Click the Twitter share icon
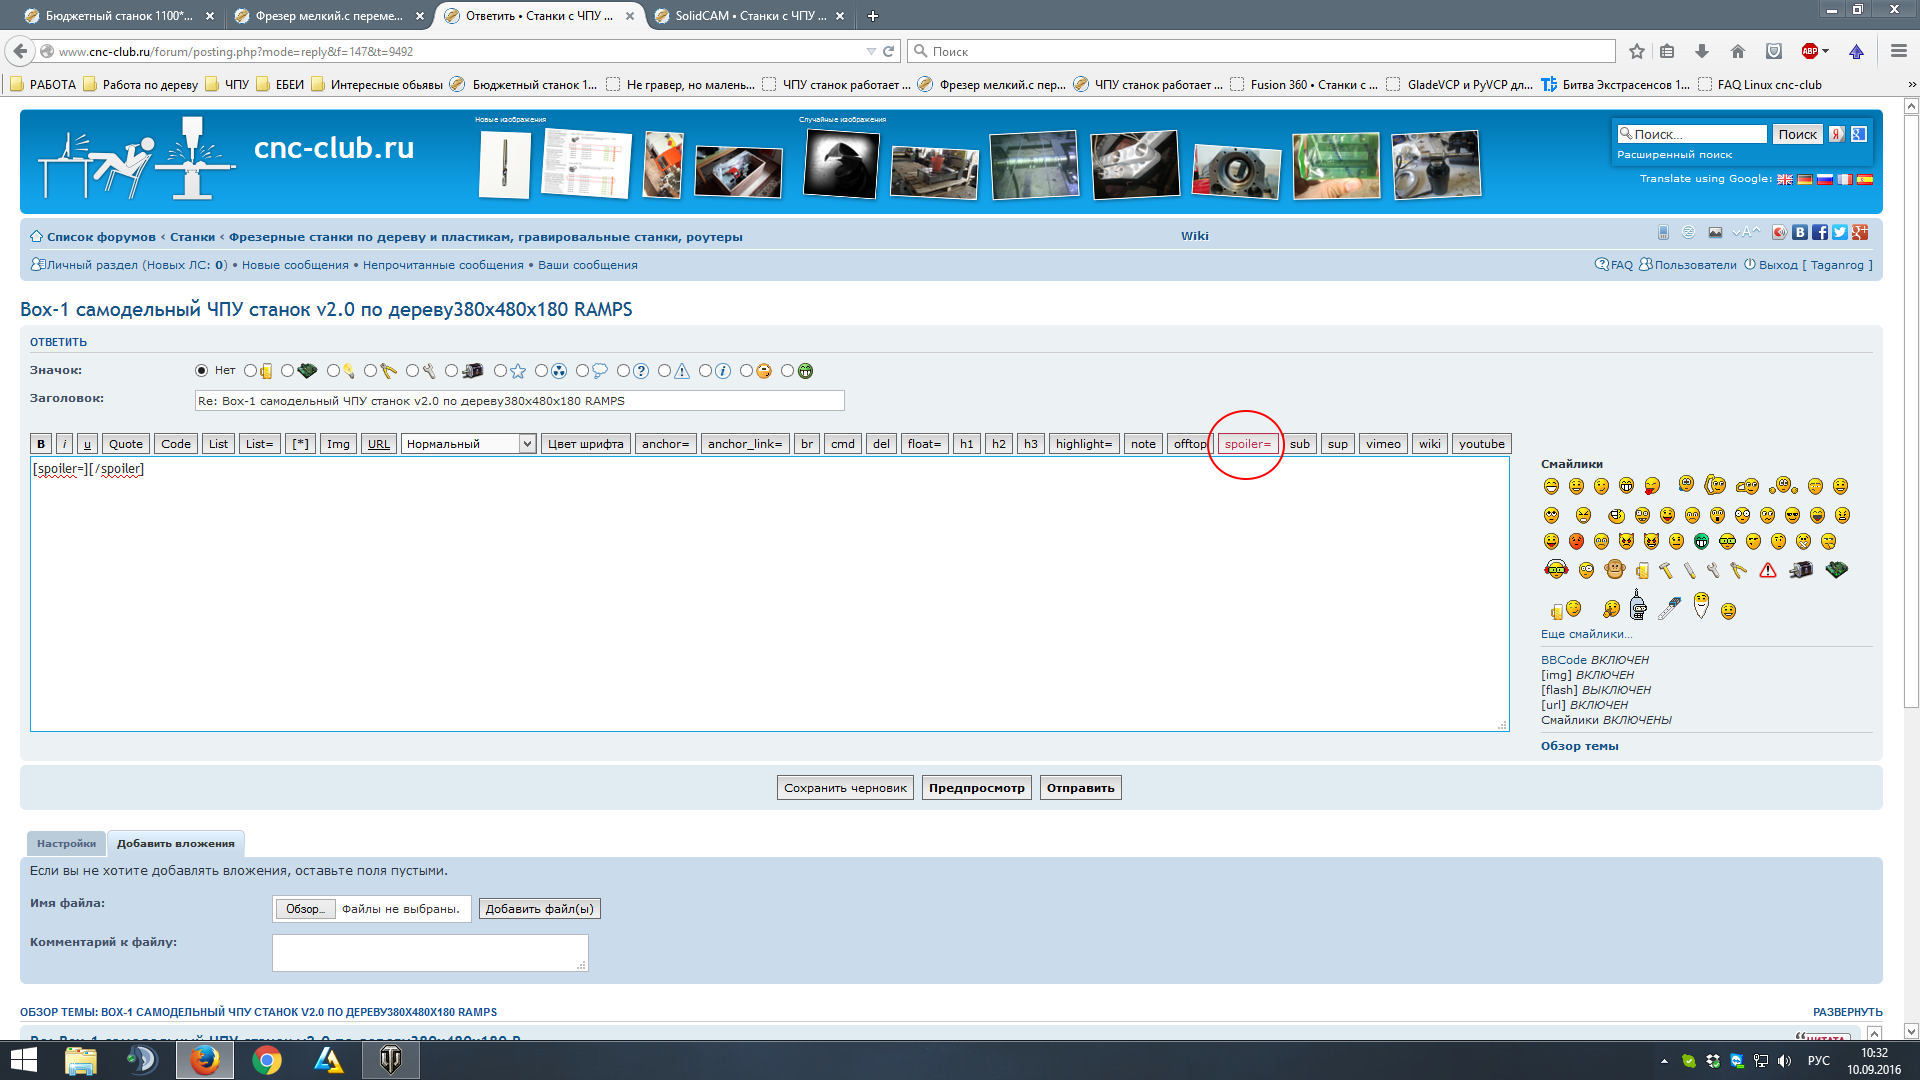1920x1080 pixels. tap(1840, 232)
